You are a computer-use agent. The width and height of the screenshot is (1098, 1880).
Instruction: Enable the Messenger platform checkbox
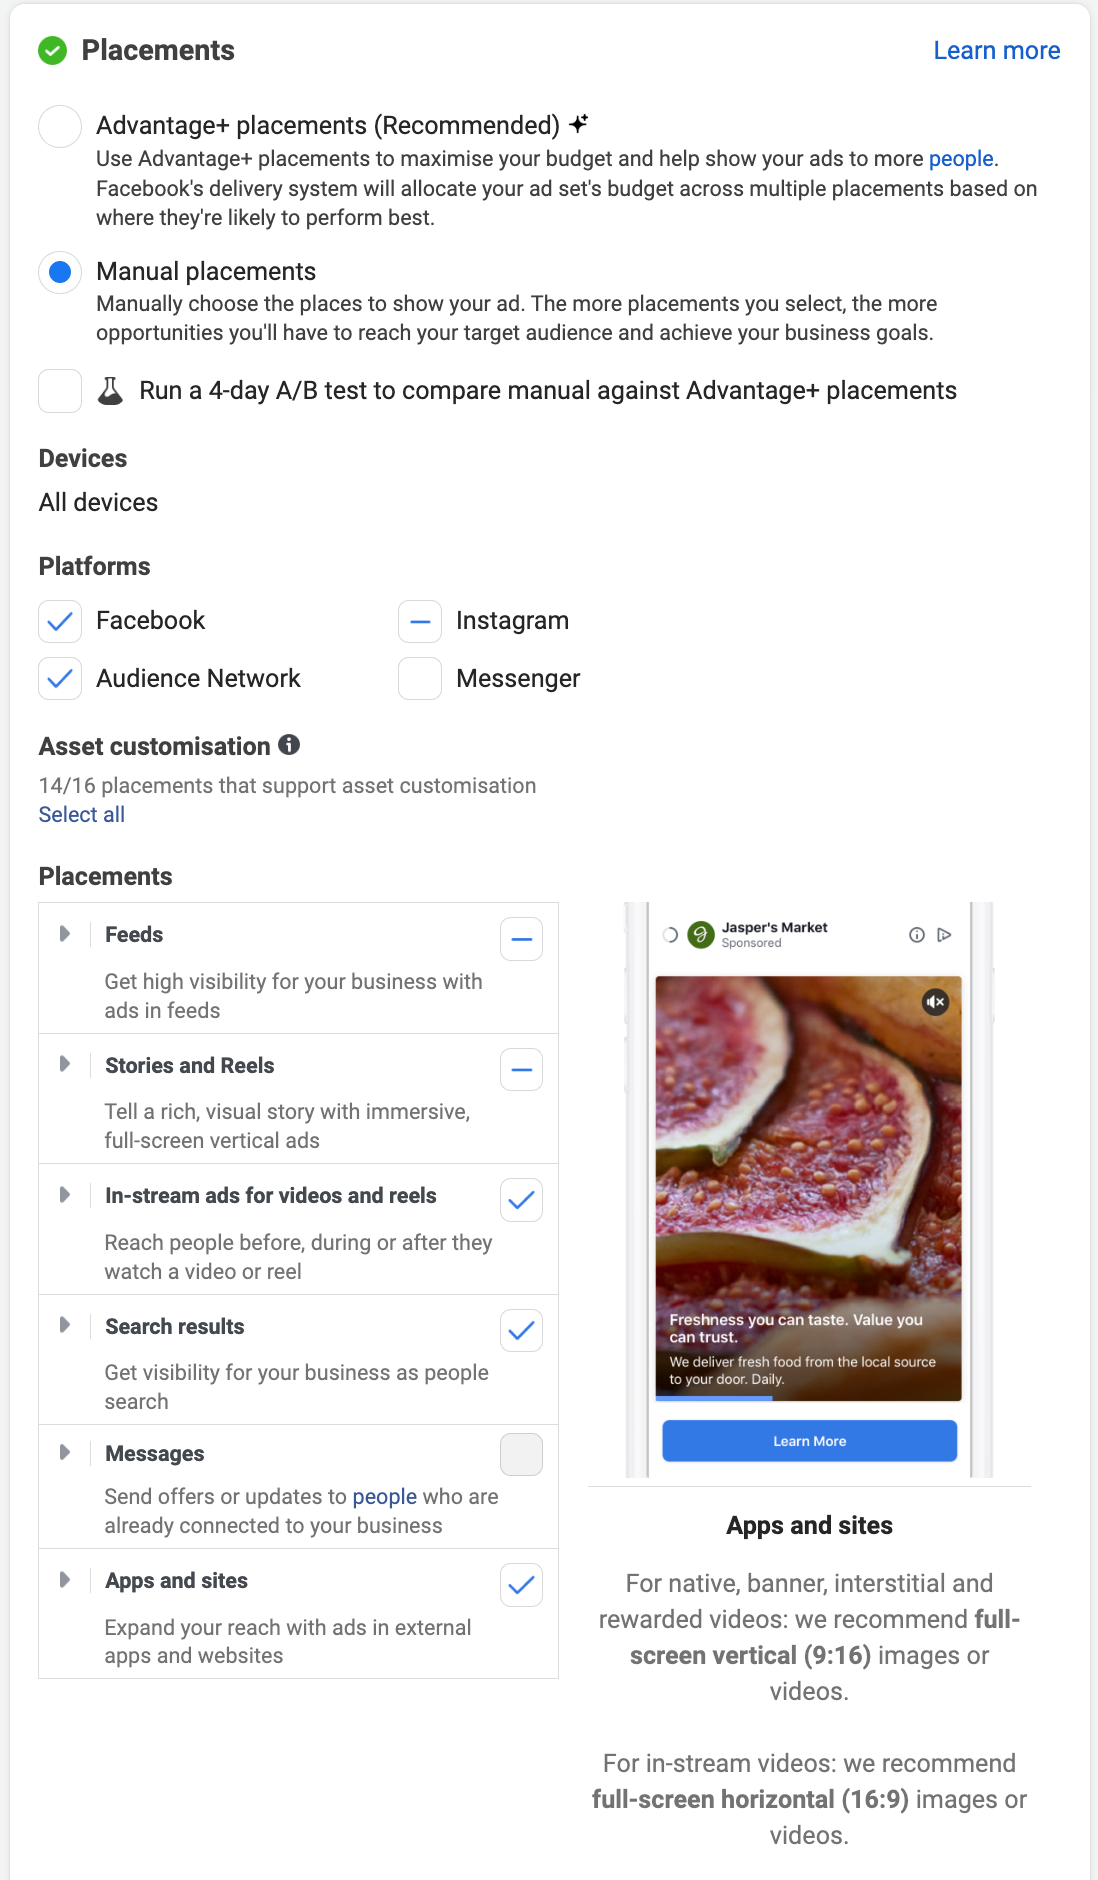pyautogui.click(x=420, y=679)
